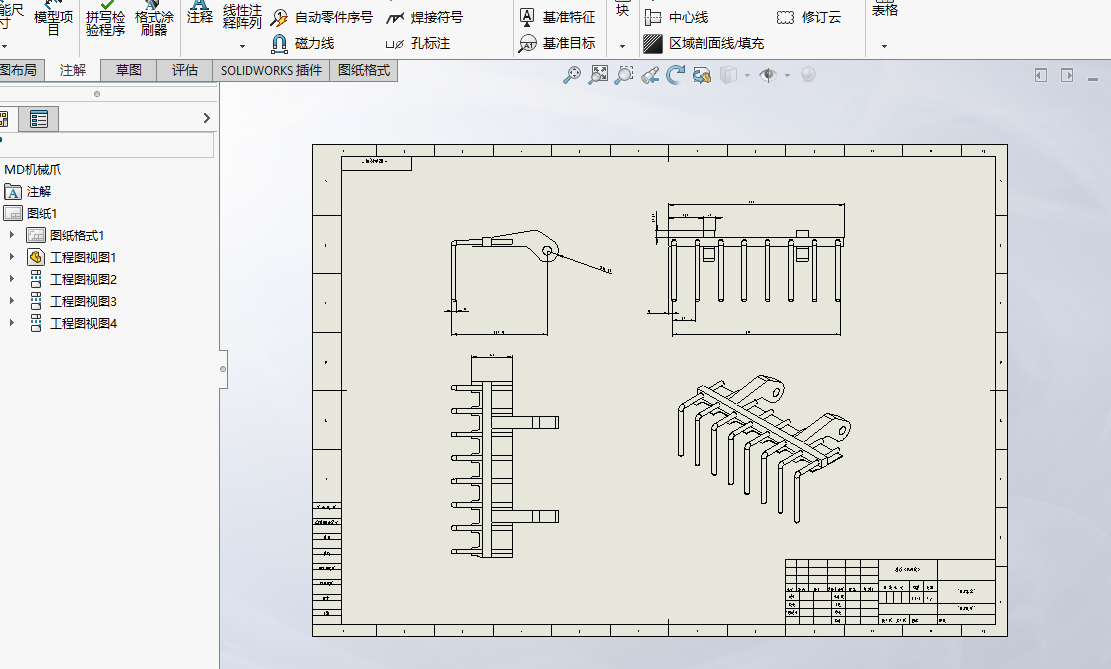The height and width of the screenshot is (669, 1111).
Task: Select the 工程图视图3 tree item
Action: 72,301
